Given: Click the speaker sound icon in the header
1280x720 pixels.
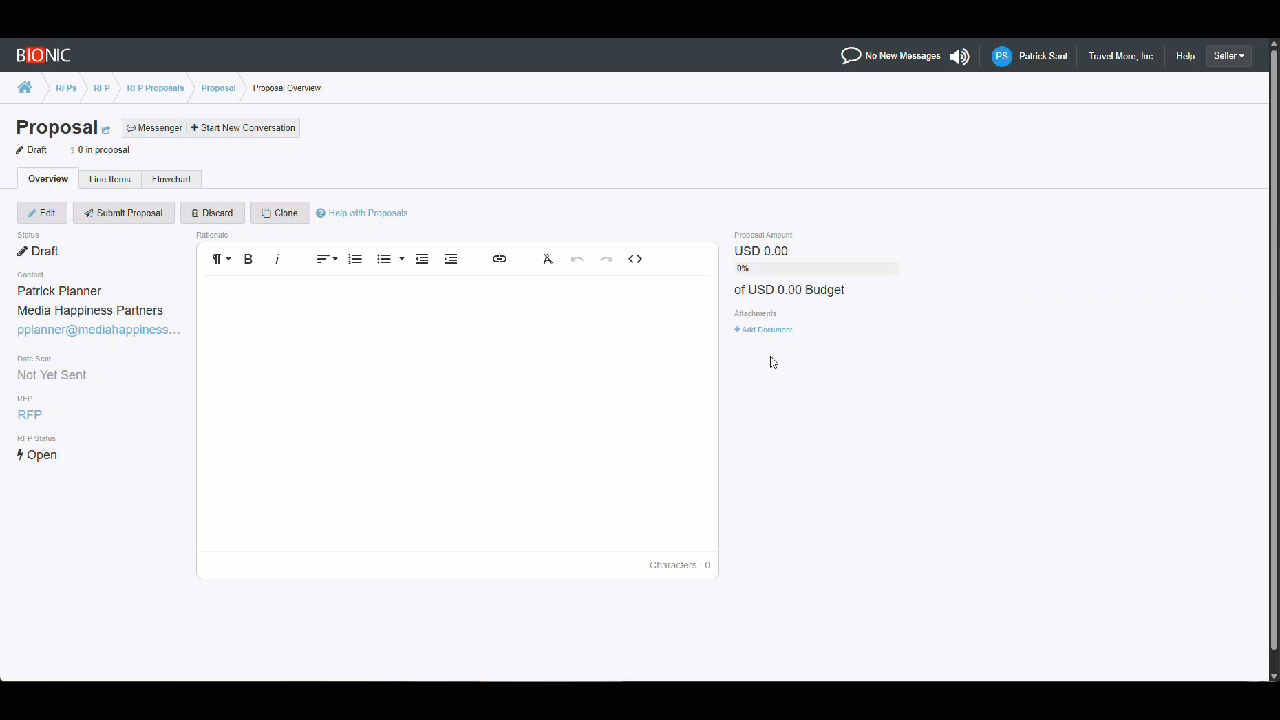Looking at the screenshot, I should coord(960,56).
